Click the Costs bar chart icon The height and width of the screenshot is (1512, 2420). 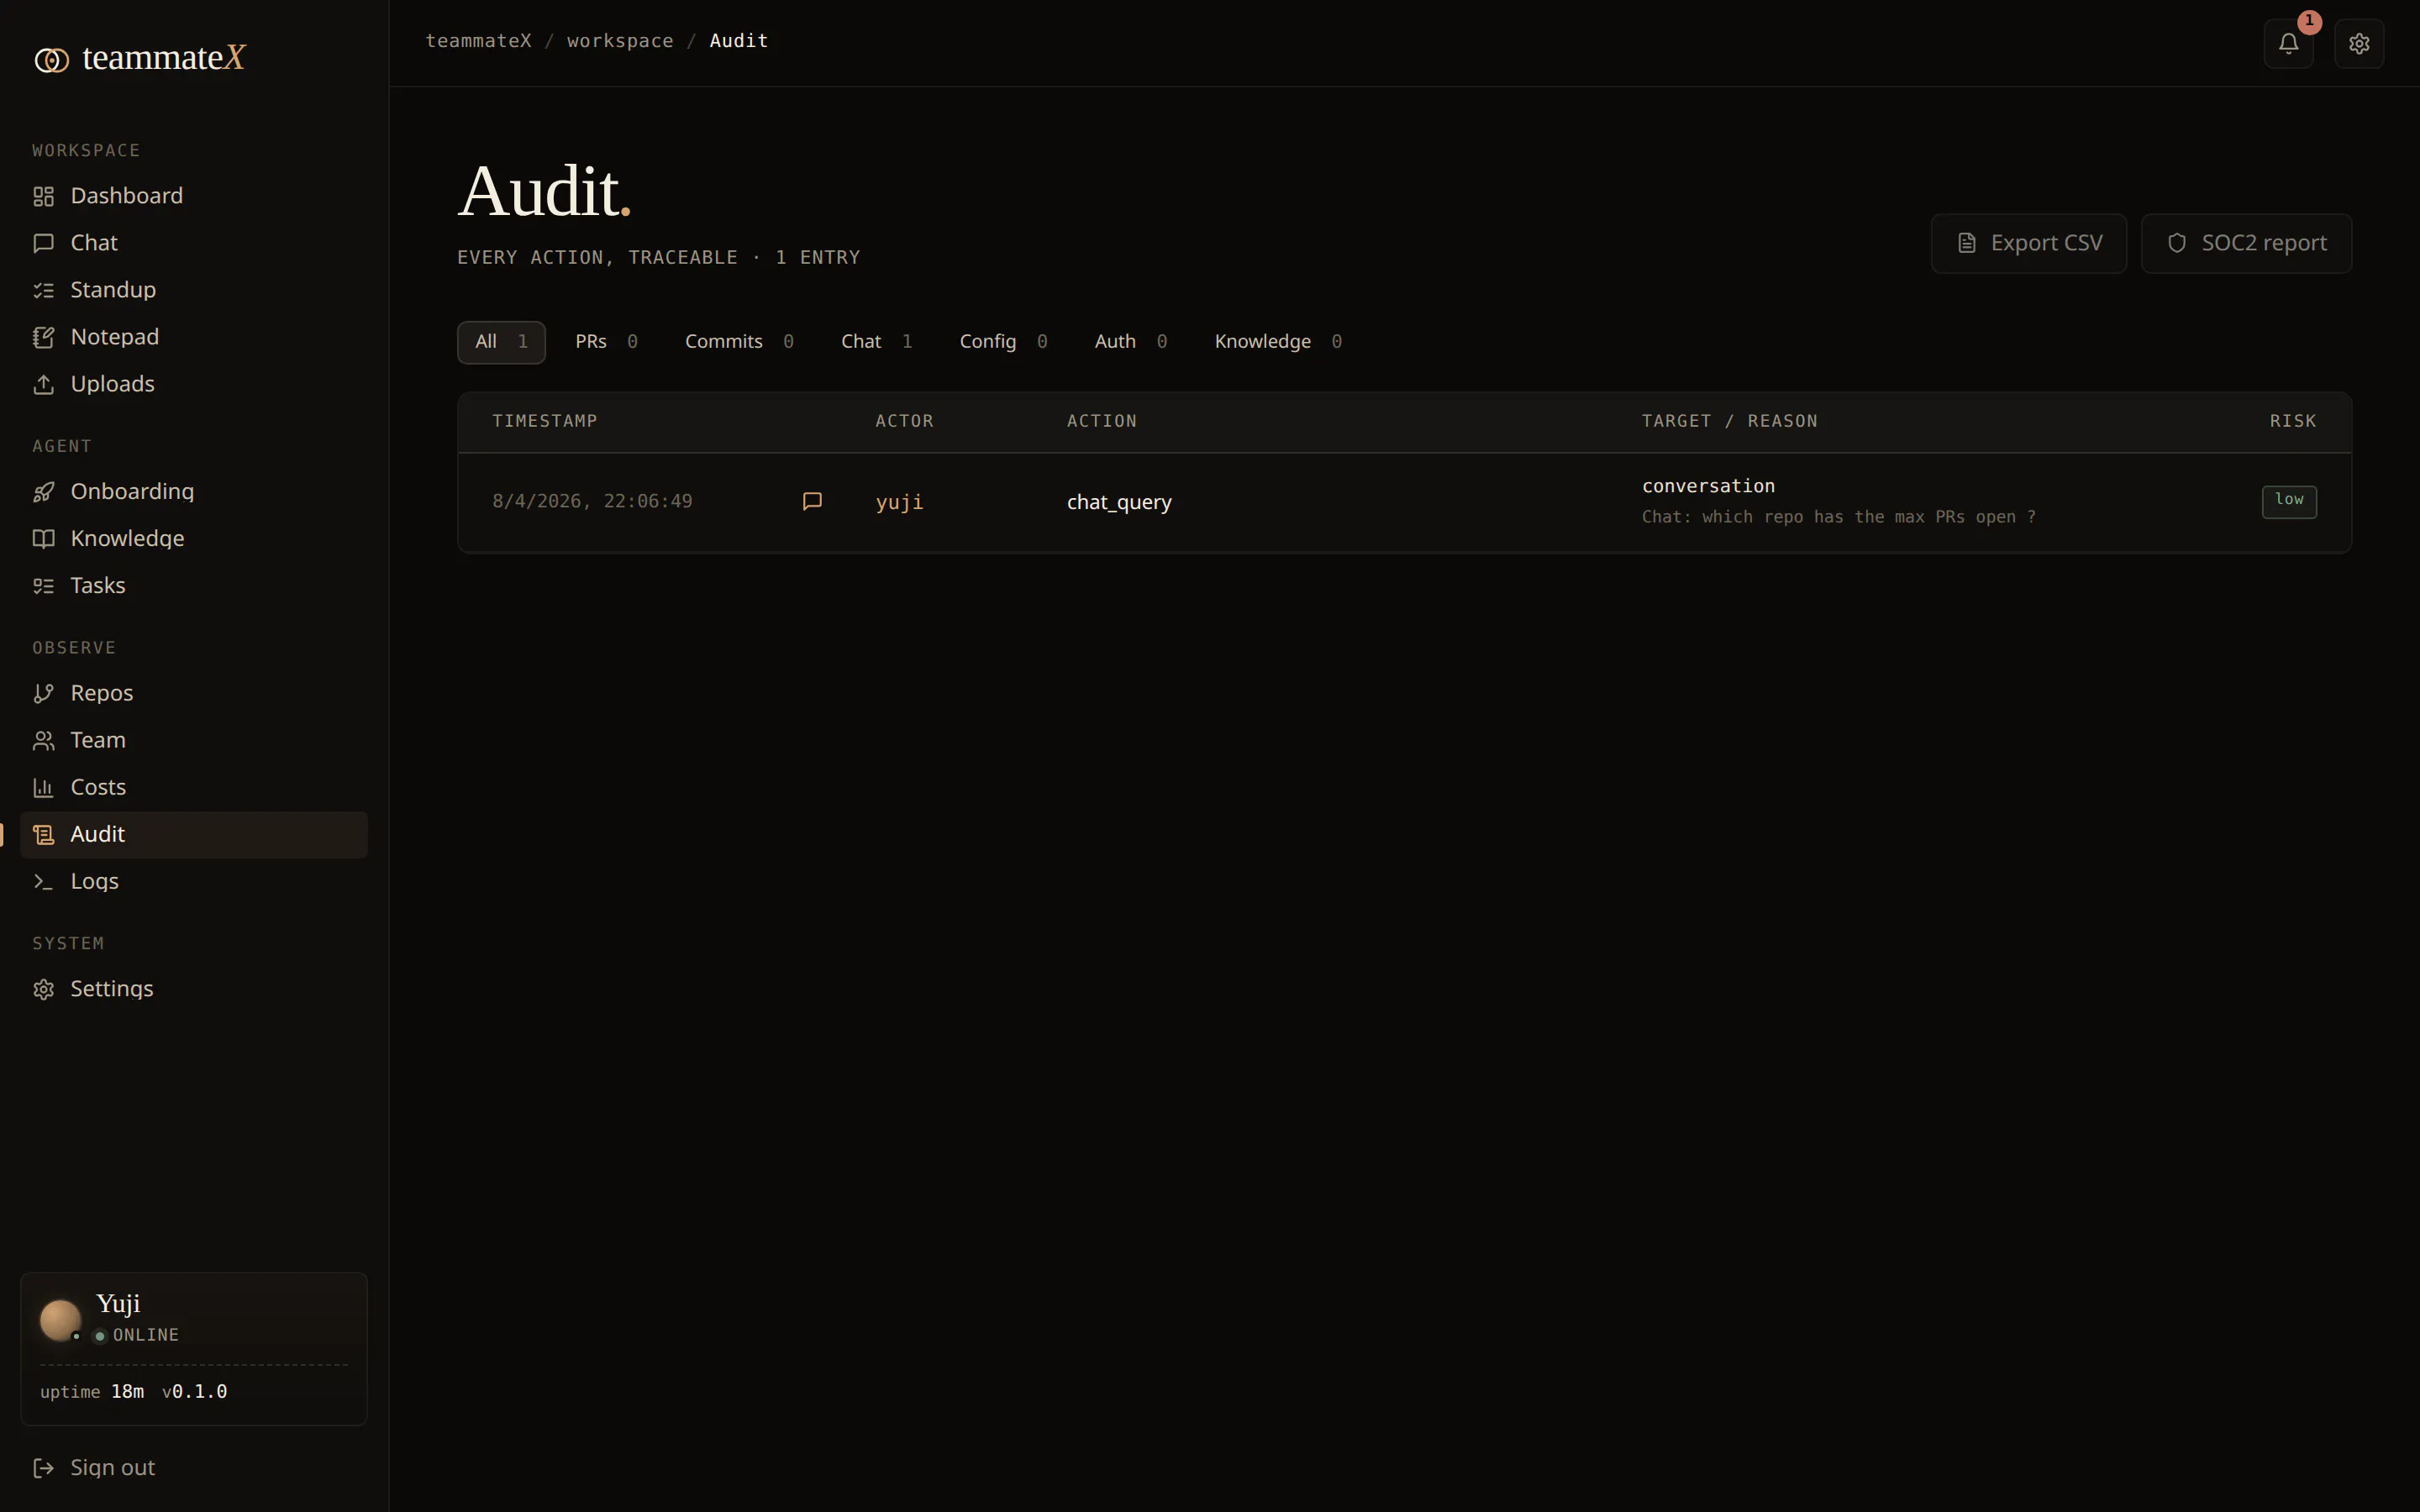[43, 787]
